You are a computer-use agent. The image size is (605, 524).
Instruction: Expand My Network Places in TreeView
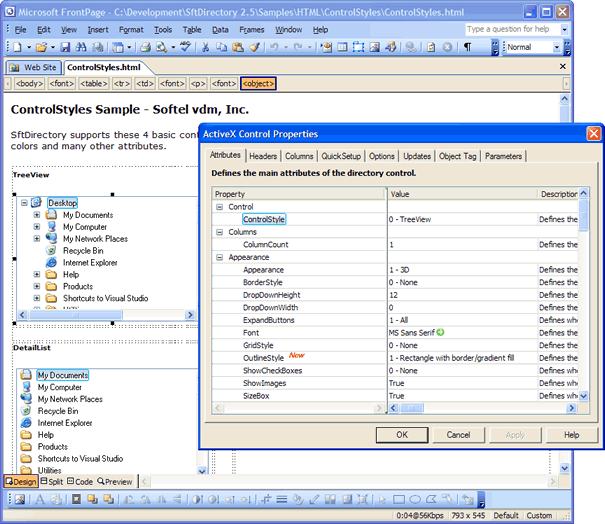click(37, 238)
